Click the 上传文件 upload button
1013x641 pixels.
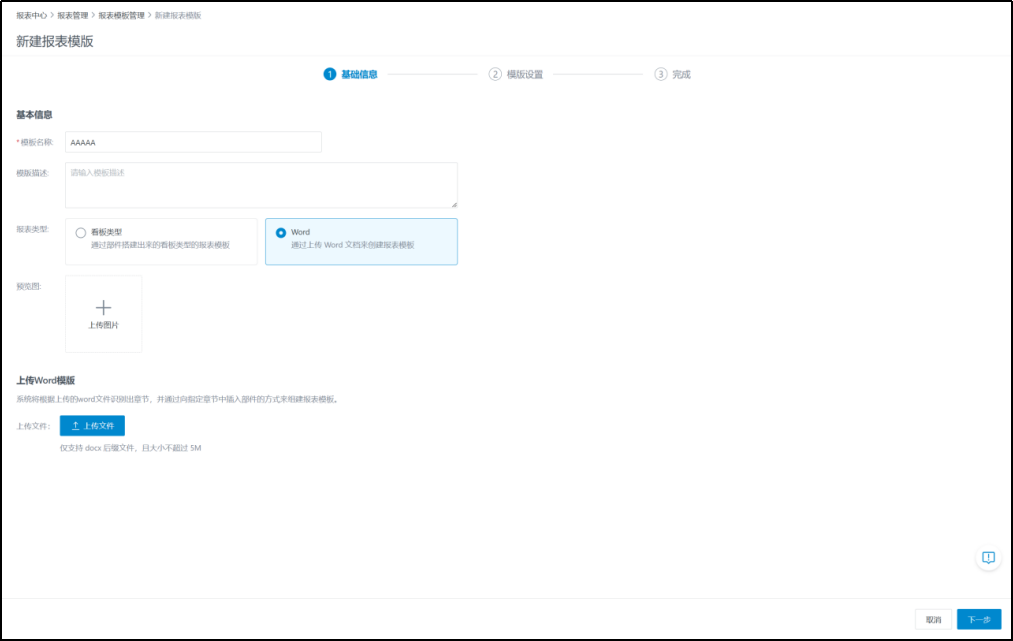pyautogui.click(x=92, y=426)
